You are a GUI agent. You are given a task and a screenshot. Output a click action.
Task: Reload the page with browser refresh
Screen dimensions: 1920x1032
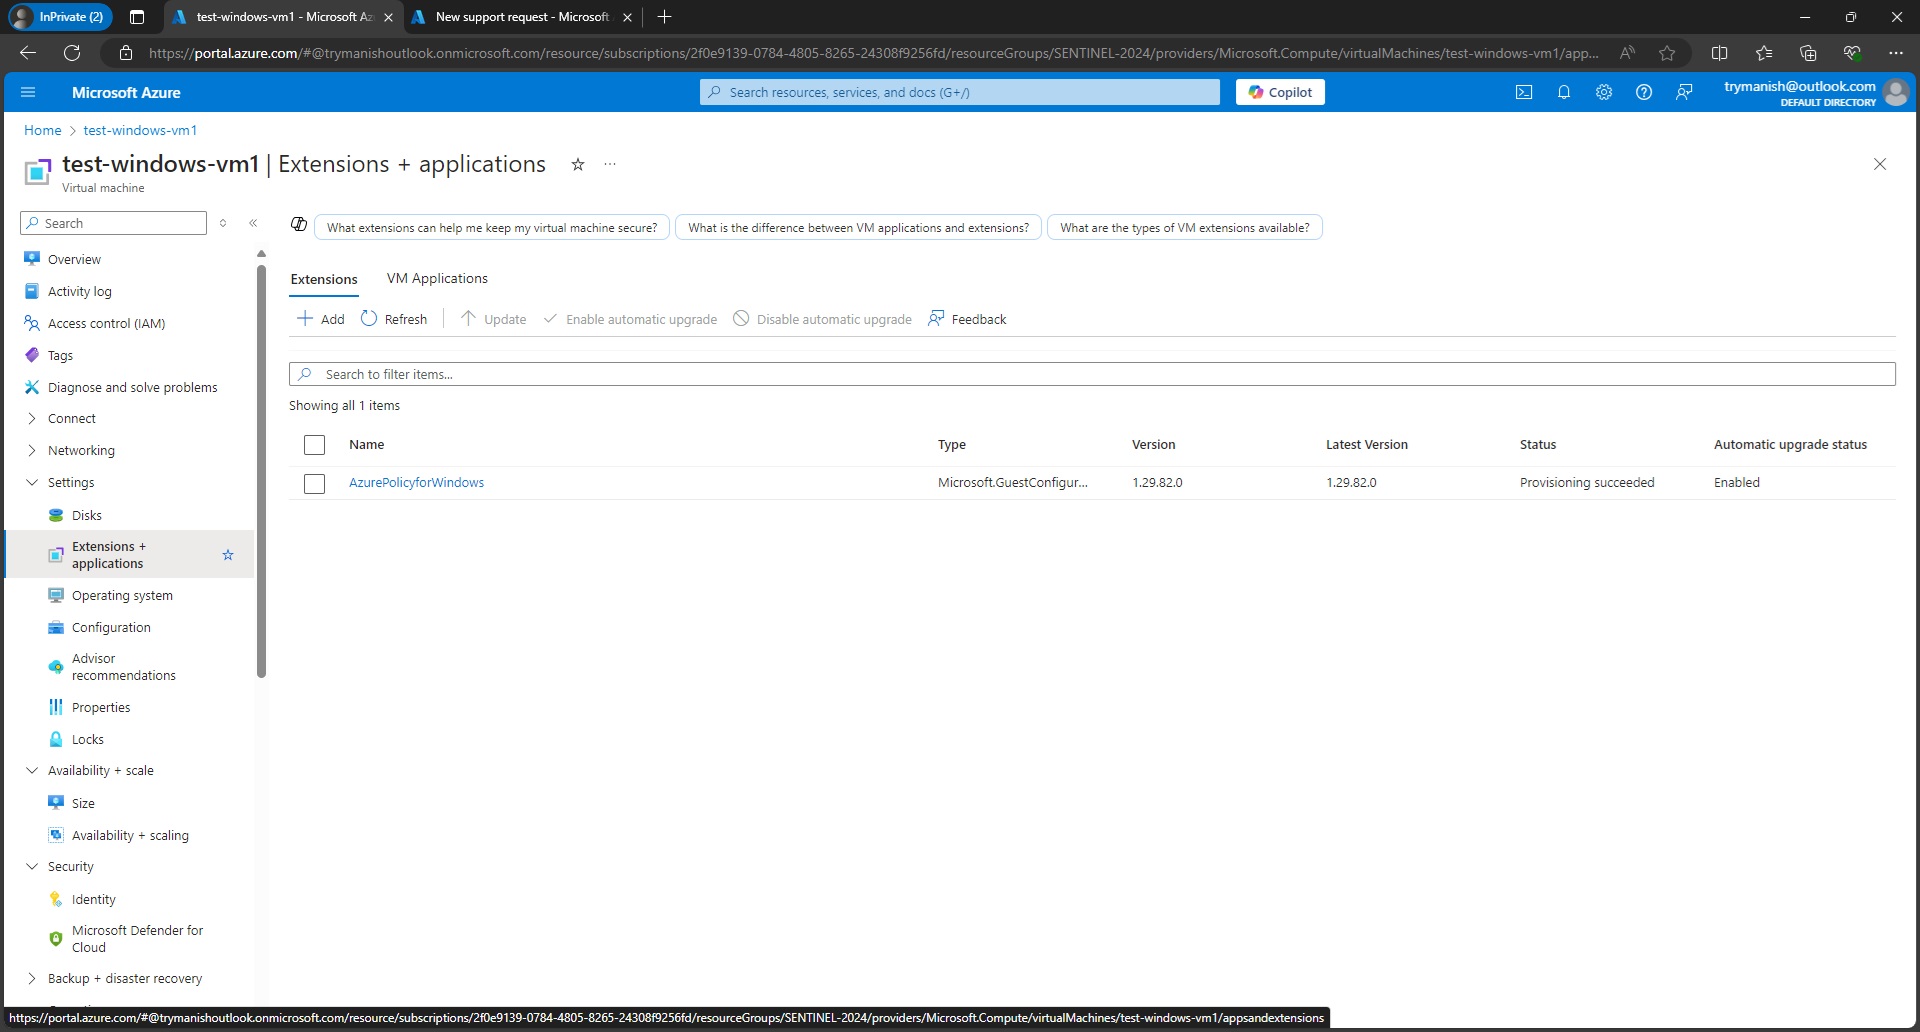[72, 53]
